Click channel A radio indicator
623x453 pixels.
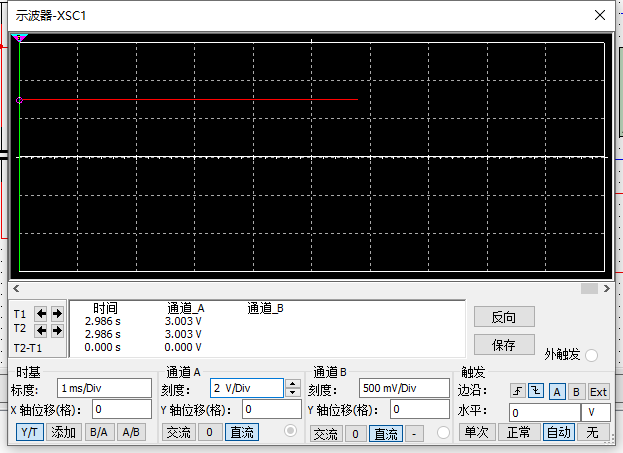click(290, 430)
